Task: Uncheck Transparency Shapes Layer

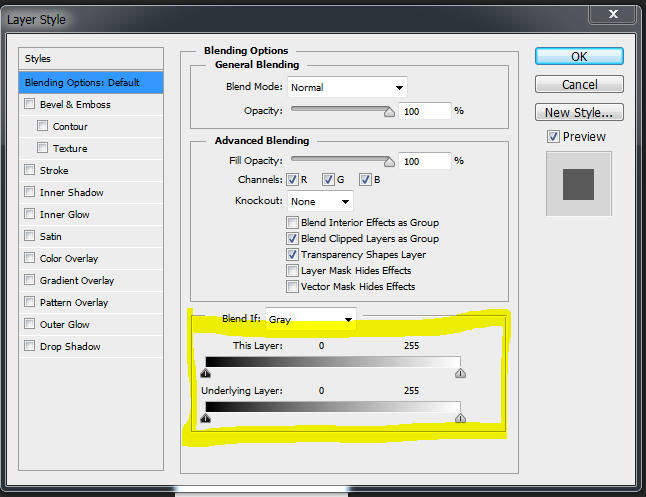Action: click(293, 255)
